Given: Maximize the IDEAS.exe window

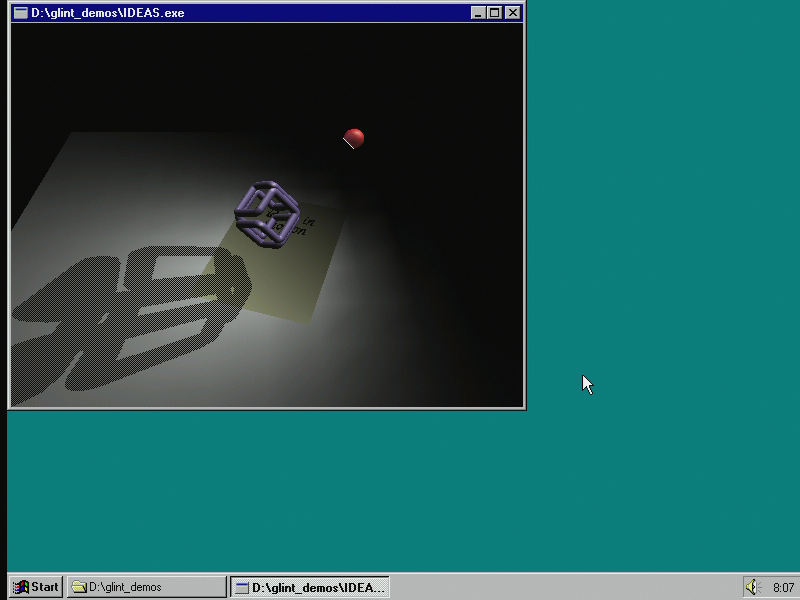Looking at the screenshot, I should pyautogui.click(x=494, y=13).
